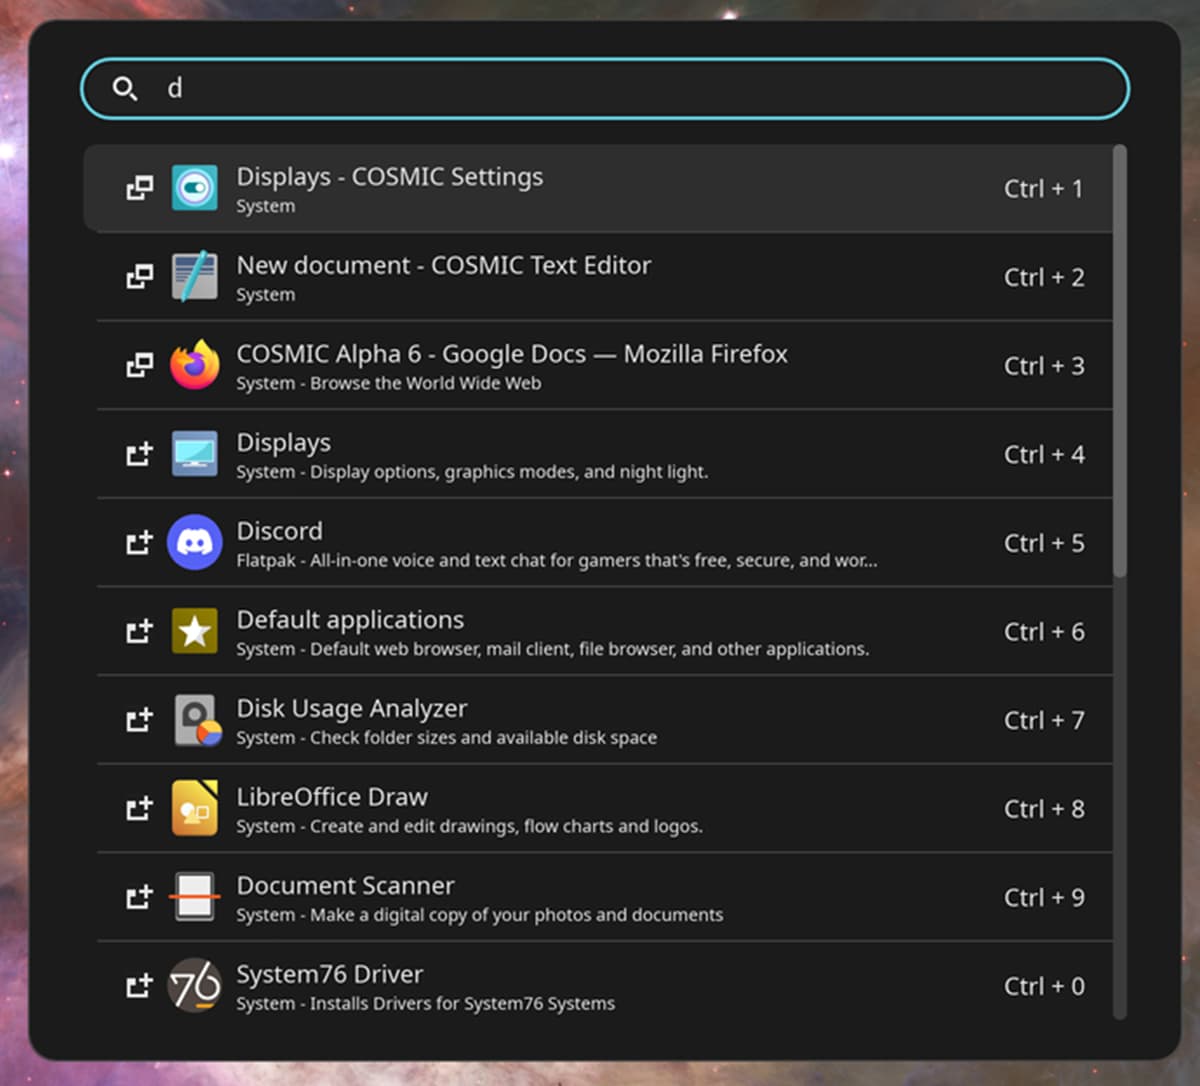Click the Discord app icon
This screenshot has height=1086, width=1200.
coord(194,543)
